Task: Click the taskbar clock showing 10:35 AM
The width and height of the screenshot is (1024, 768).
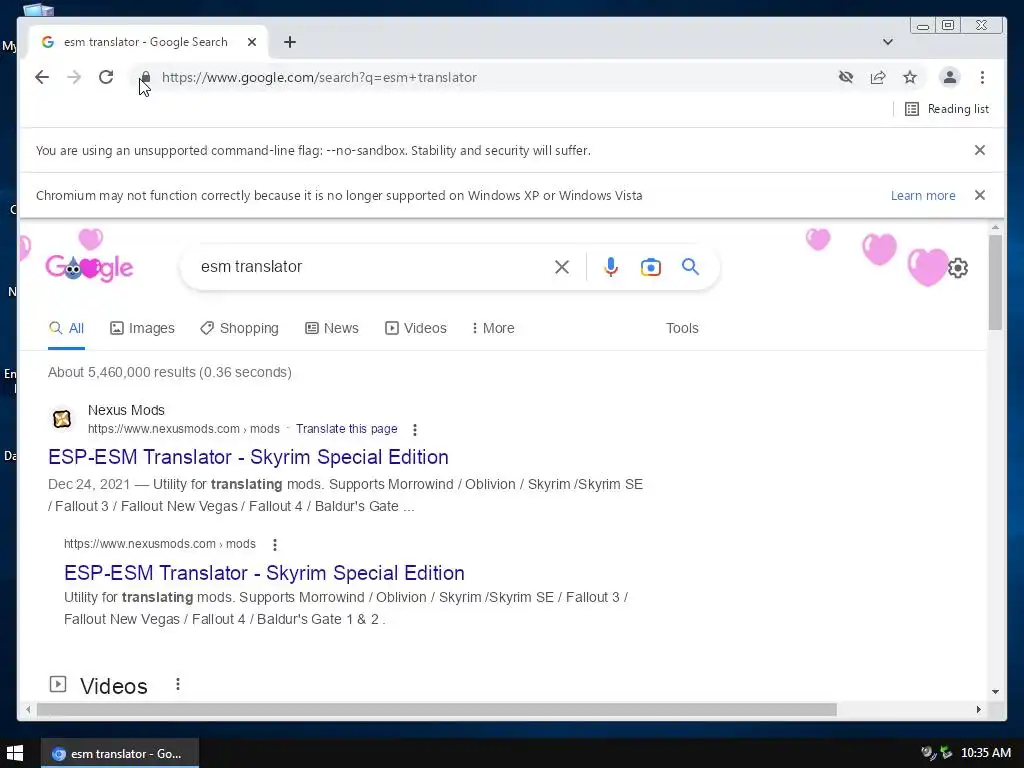Action: [x=985, y=753]
